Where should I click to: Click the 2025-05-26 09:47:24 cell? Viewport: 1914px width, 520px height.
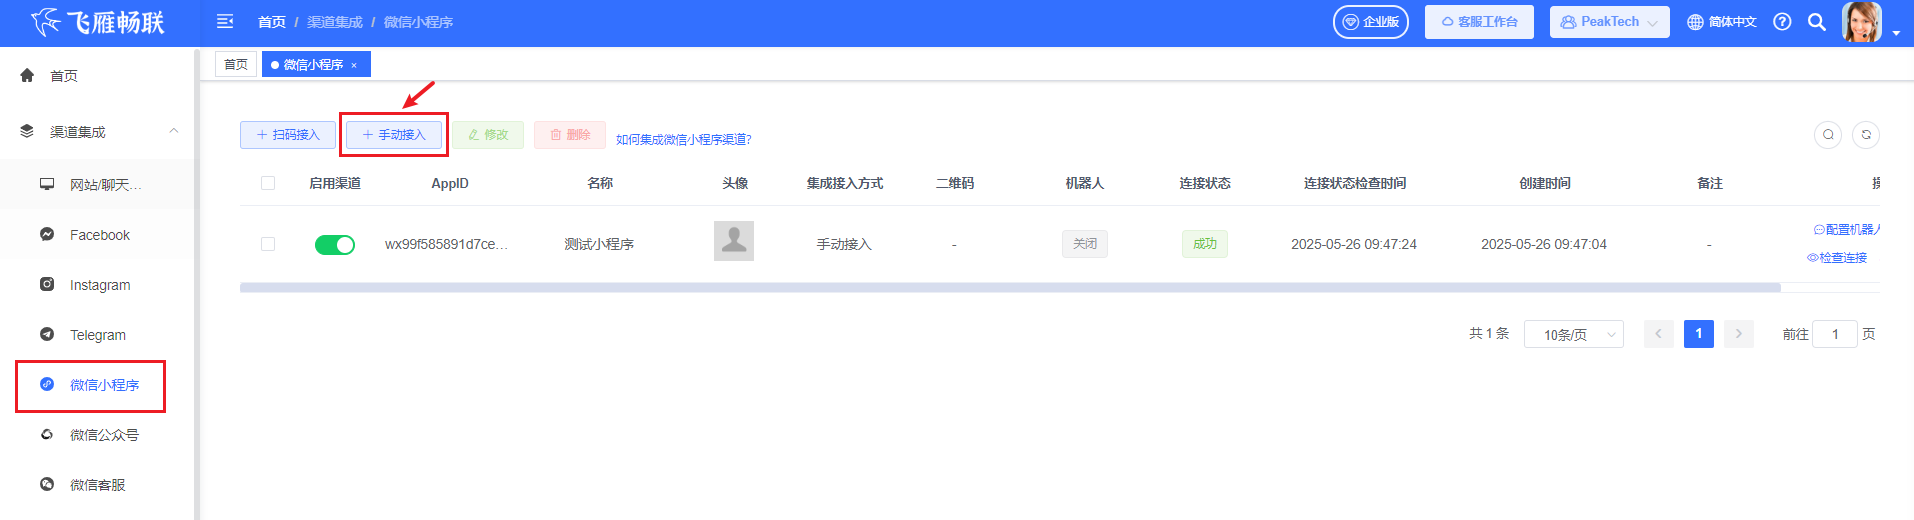click(x=1354, y=244)
